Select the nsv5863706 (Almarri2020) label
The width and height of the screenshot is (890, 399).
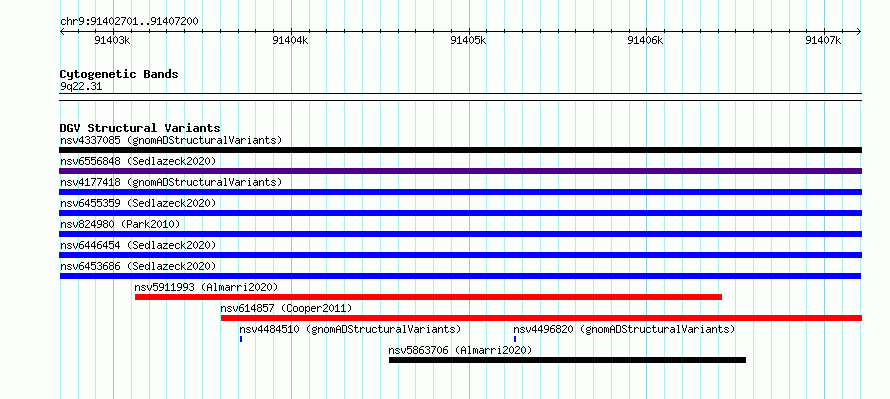[x=460, y=350]
